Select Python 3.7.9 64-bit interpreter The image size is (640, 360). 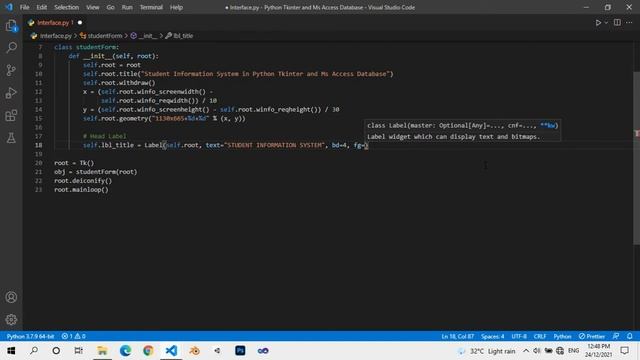point(30,336)
